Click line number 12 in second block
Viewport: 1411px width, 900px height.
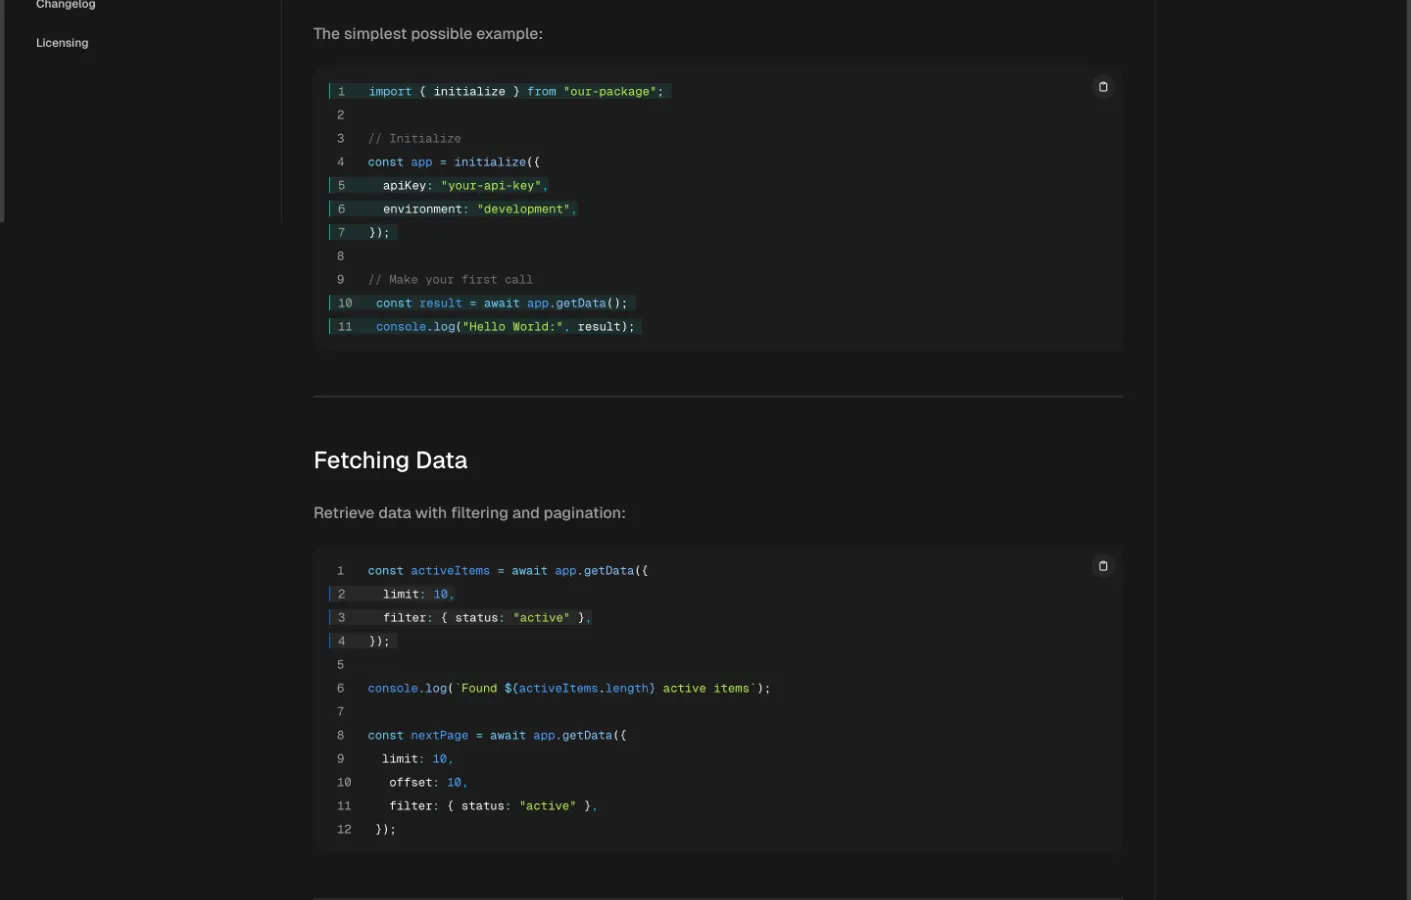click(344, 830)
